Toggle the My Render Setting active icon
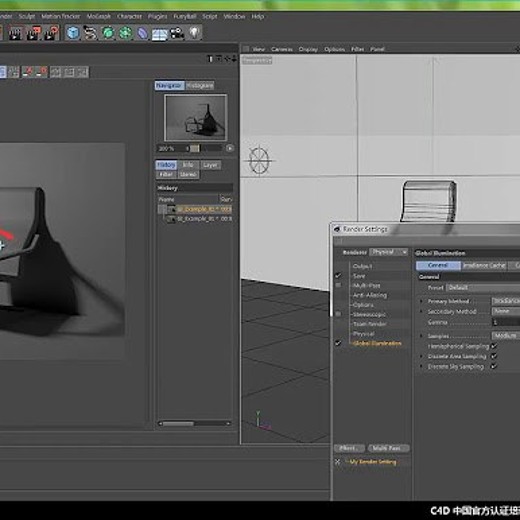Image resolution: width=520 pixels, height=520 pixels. click(x=338, y=462)
